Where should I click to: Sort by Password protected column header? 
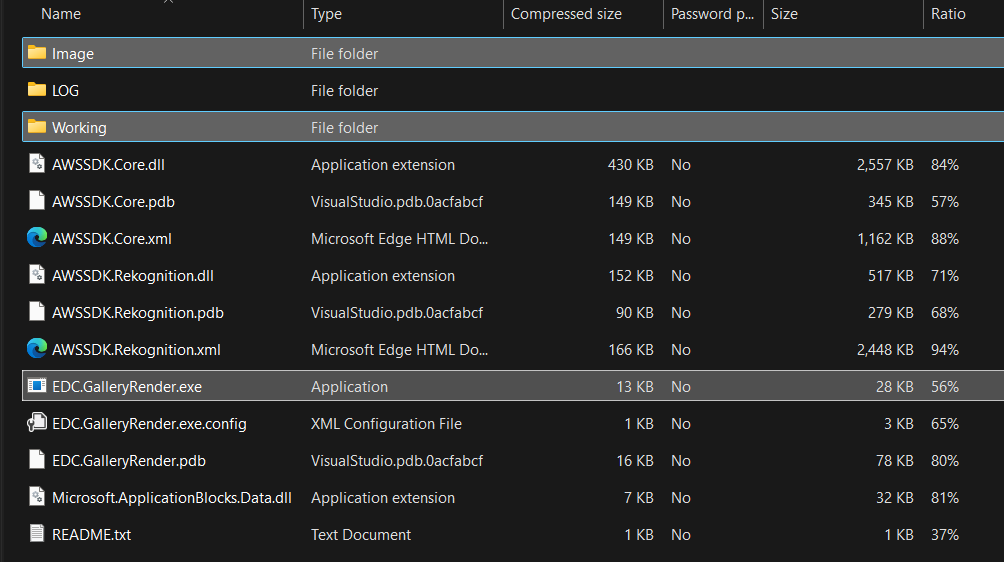(x=712, y=14)
